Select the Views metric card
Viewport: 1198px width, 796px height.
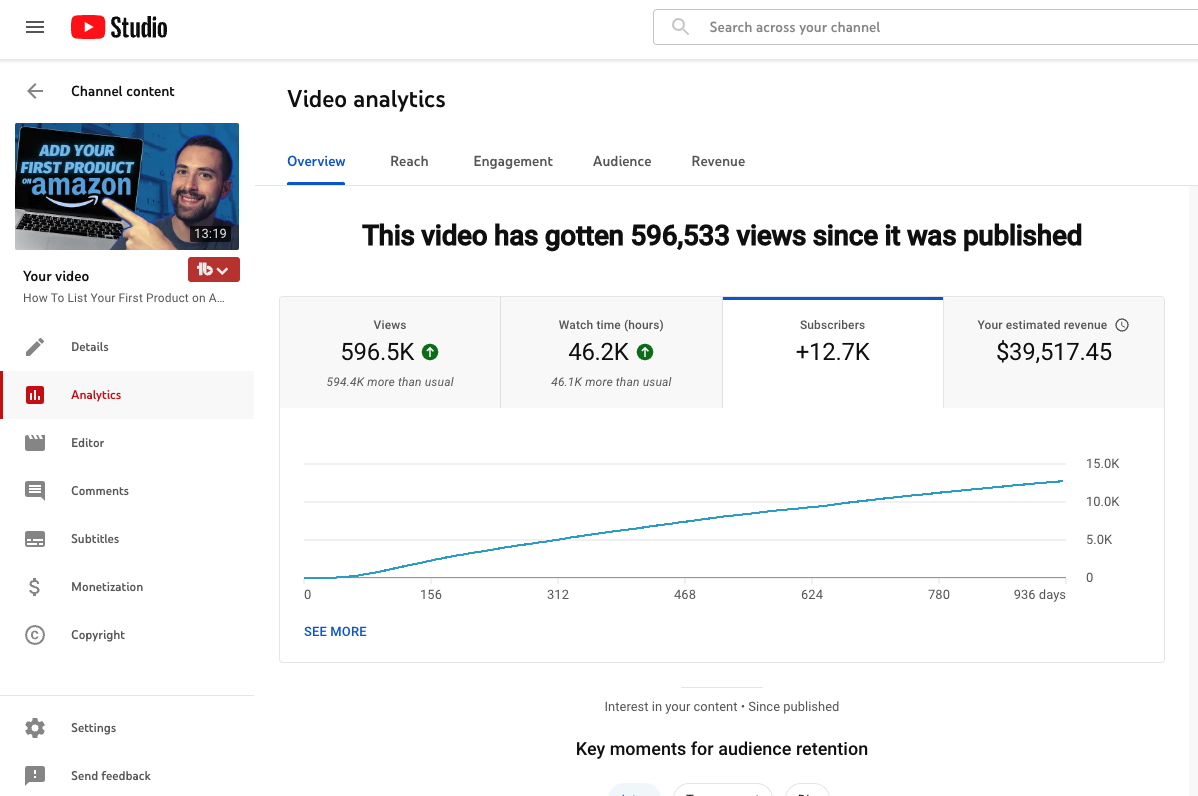[x=390, y=352]
